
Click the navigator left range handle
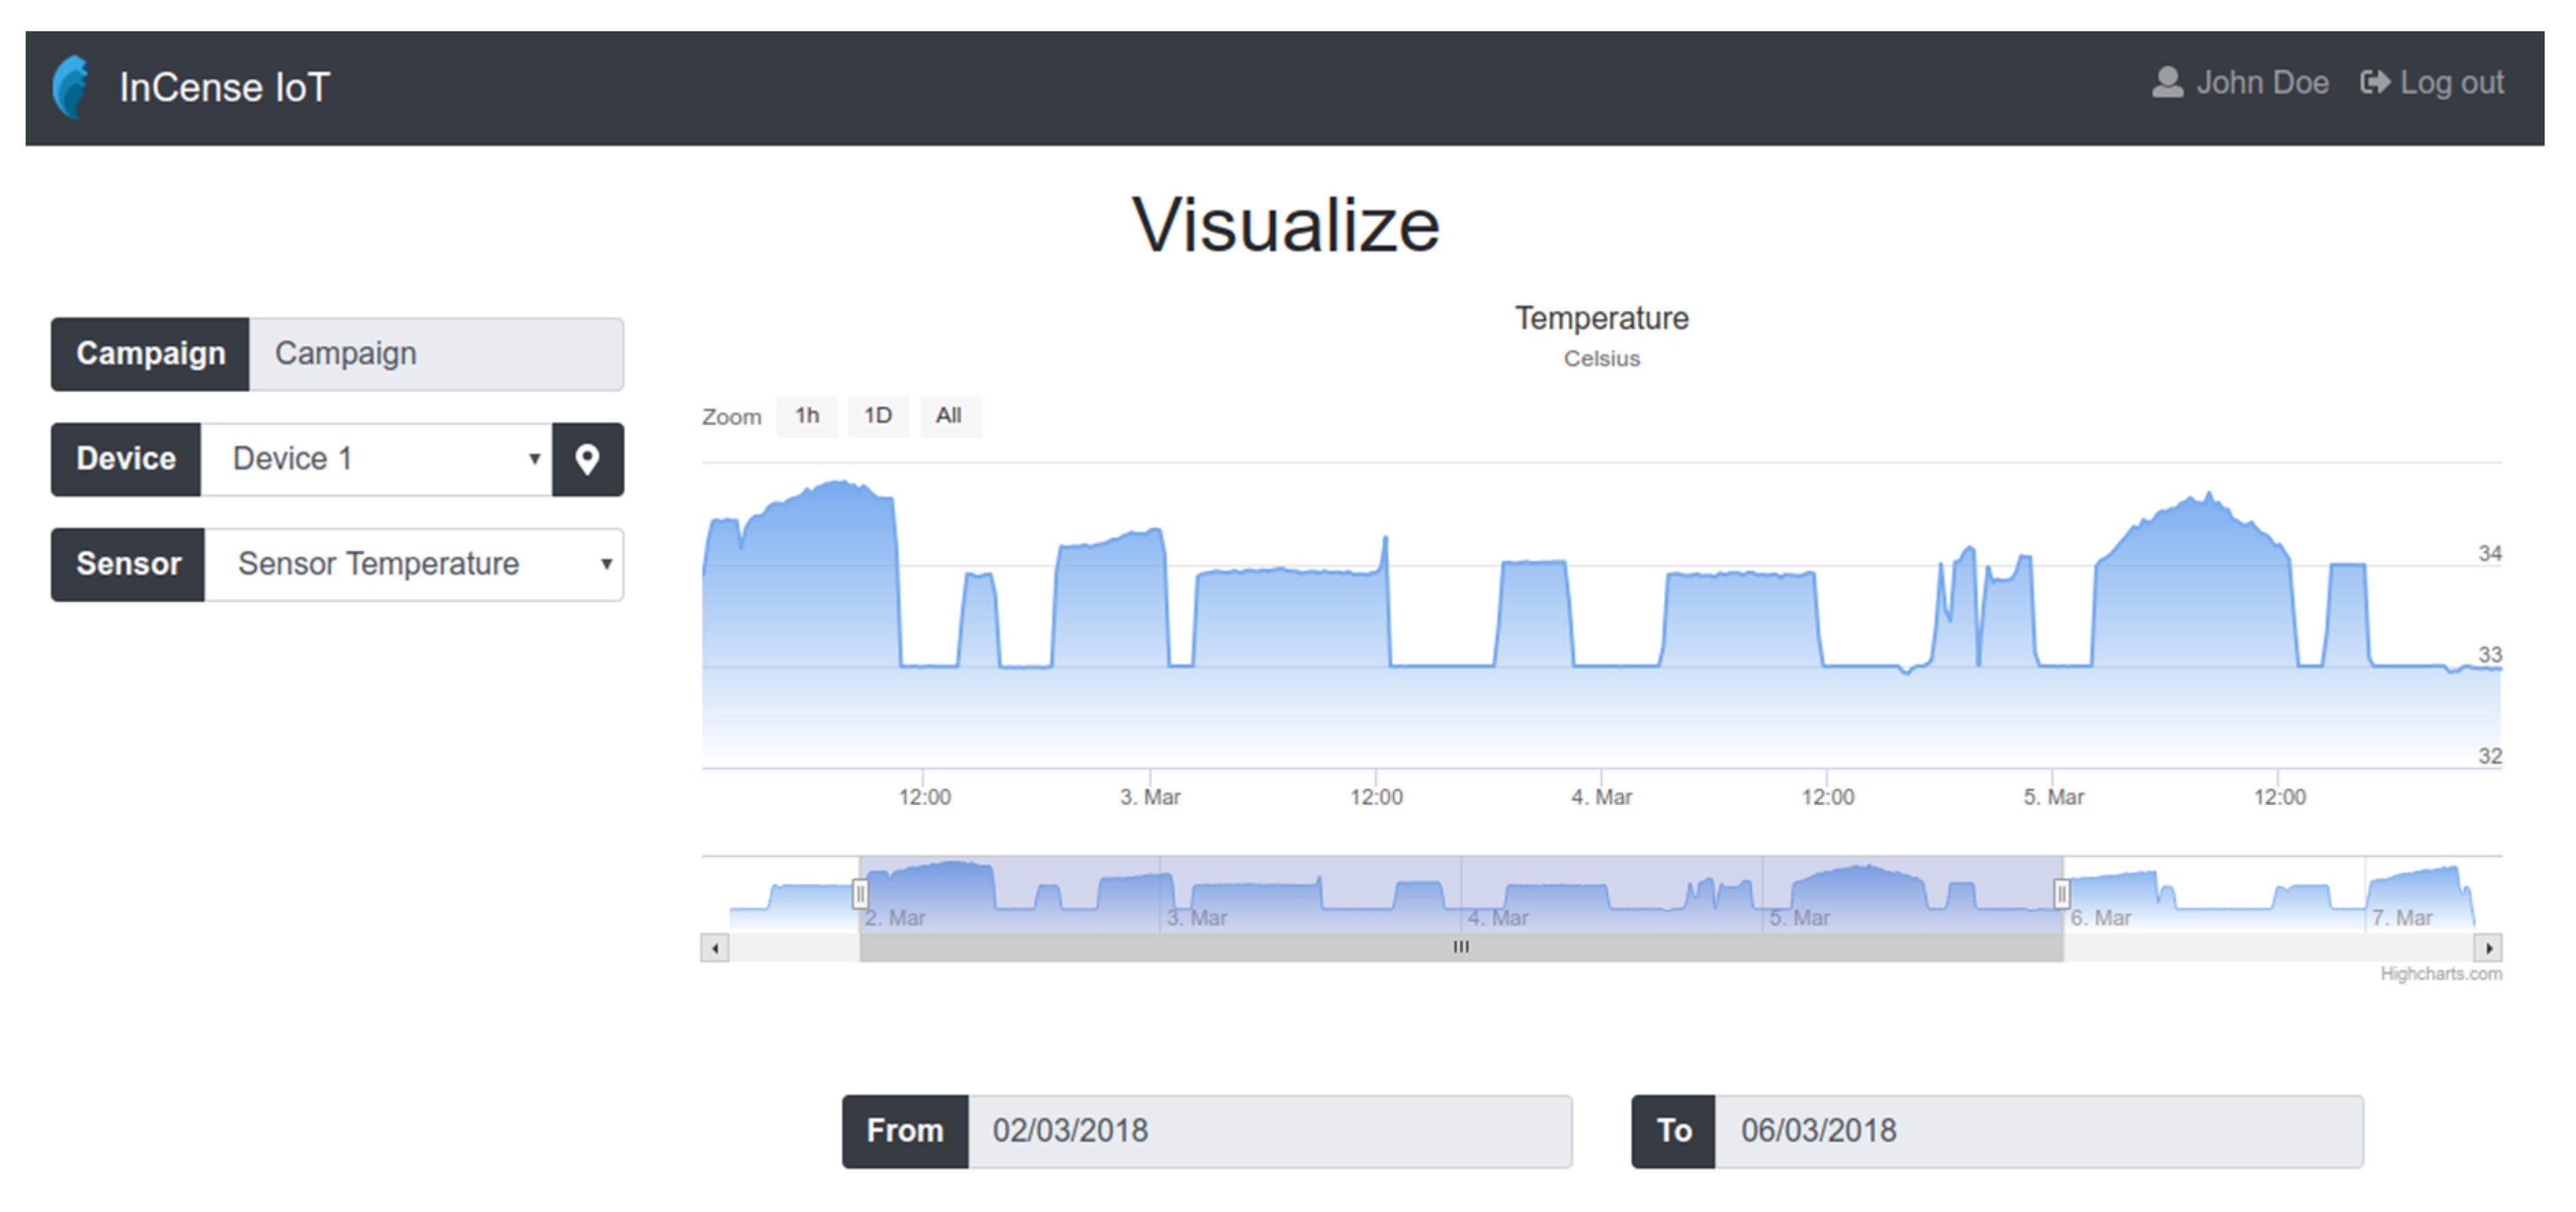pyautogui.click(x=860, y=893)
